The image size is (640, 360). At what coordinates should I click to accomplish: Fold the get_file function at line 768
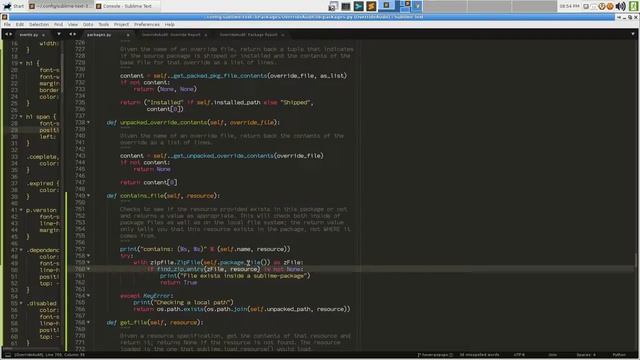coord(89,322)
